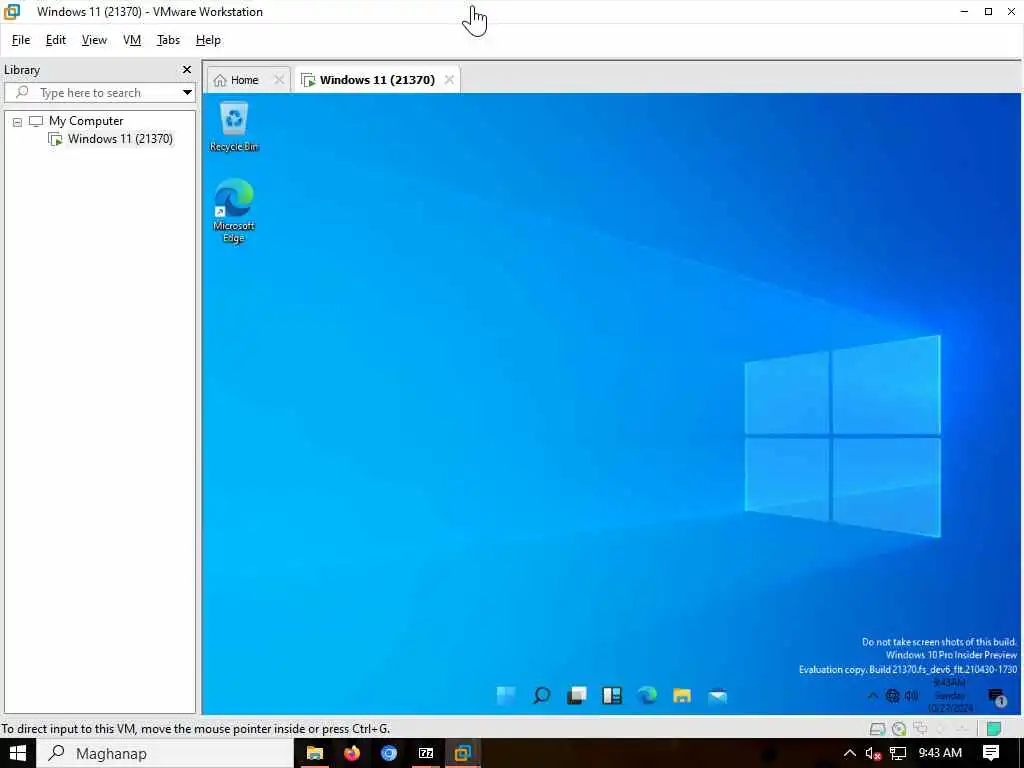The height and width of the screenshot is (768, 1024).
Task: Click the muted speaker icon in host tray
Action: pos(873,753)
